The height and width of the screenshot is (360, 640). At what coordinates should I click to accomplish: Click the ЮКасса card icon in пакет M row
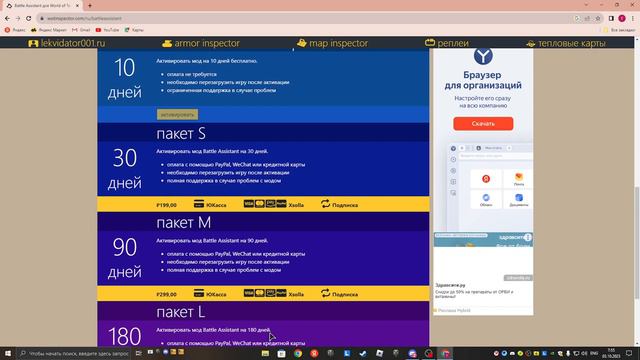pyautogui.click(x=199, y=293)
